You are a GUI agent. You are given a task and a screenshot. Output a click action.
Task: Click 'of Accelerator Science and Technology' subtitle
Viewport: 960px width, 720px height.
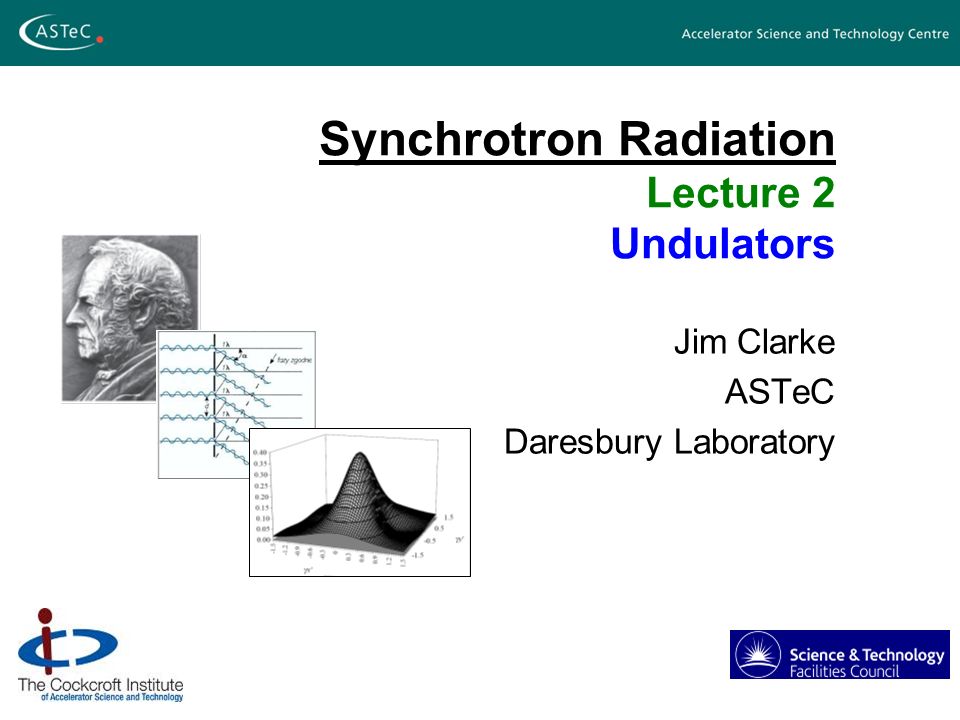point(112,697)
